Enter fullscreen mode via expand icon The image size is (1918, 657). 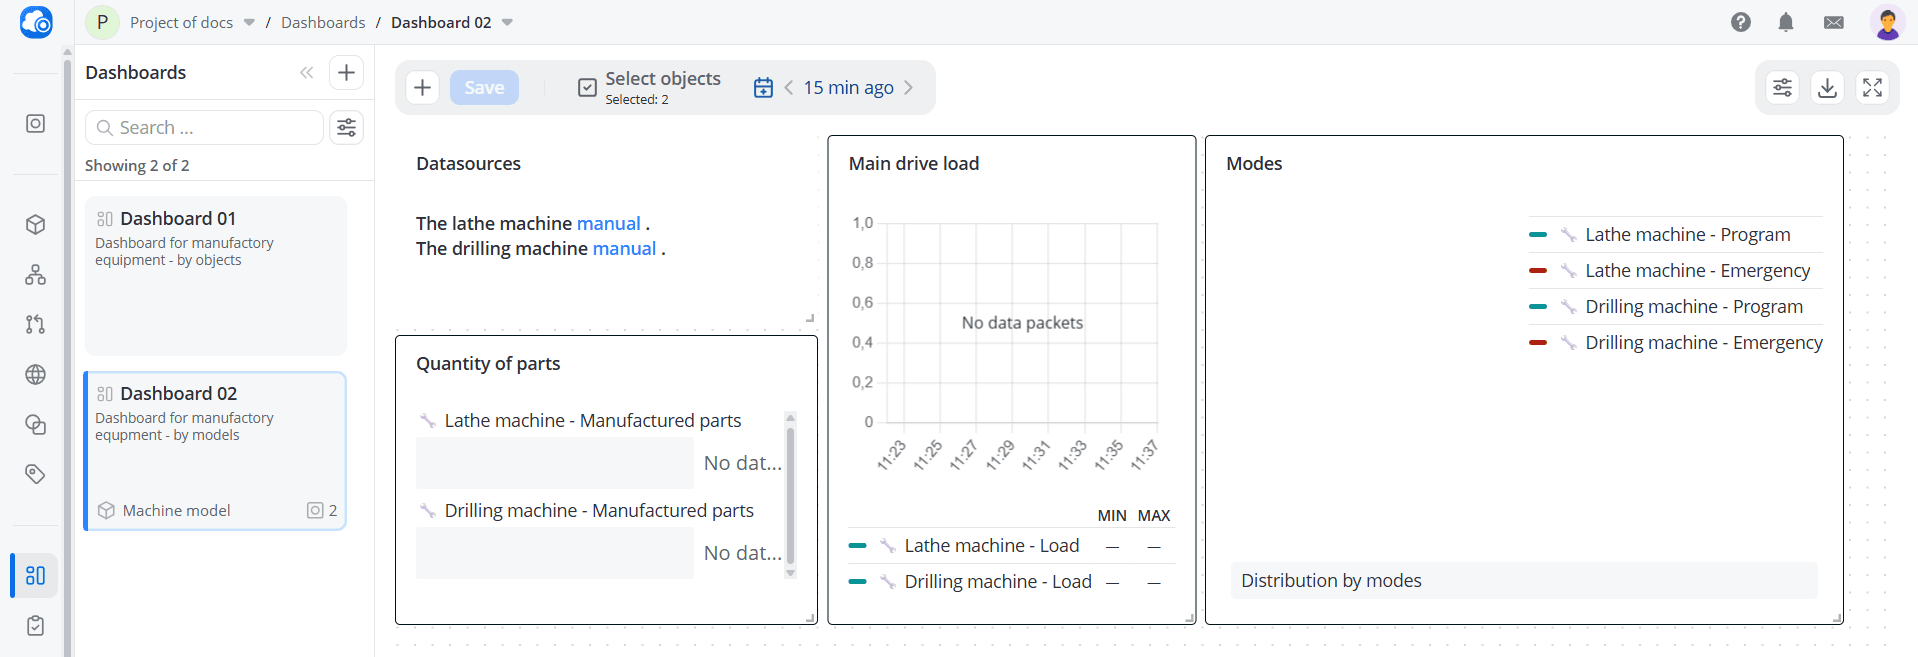[x=1872, y=87]
